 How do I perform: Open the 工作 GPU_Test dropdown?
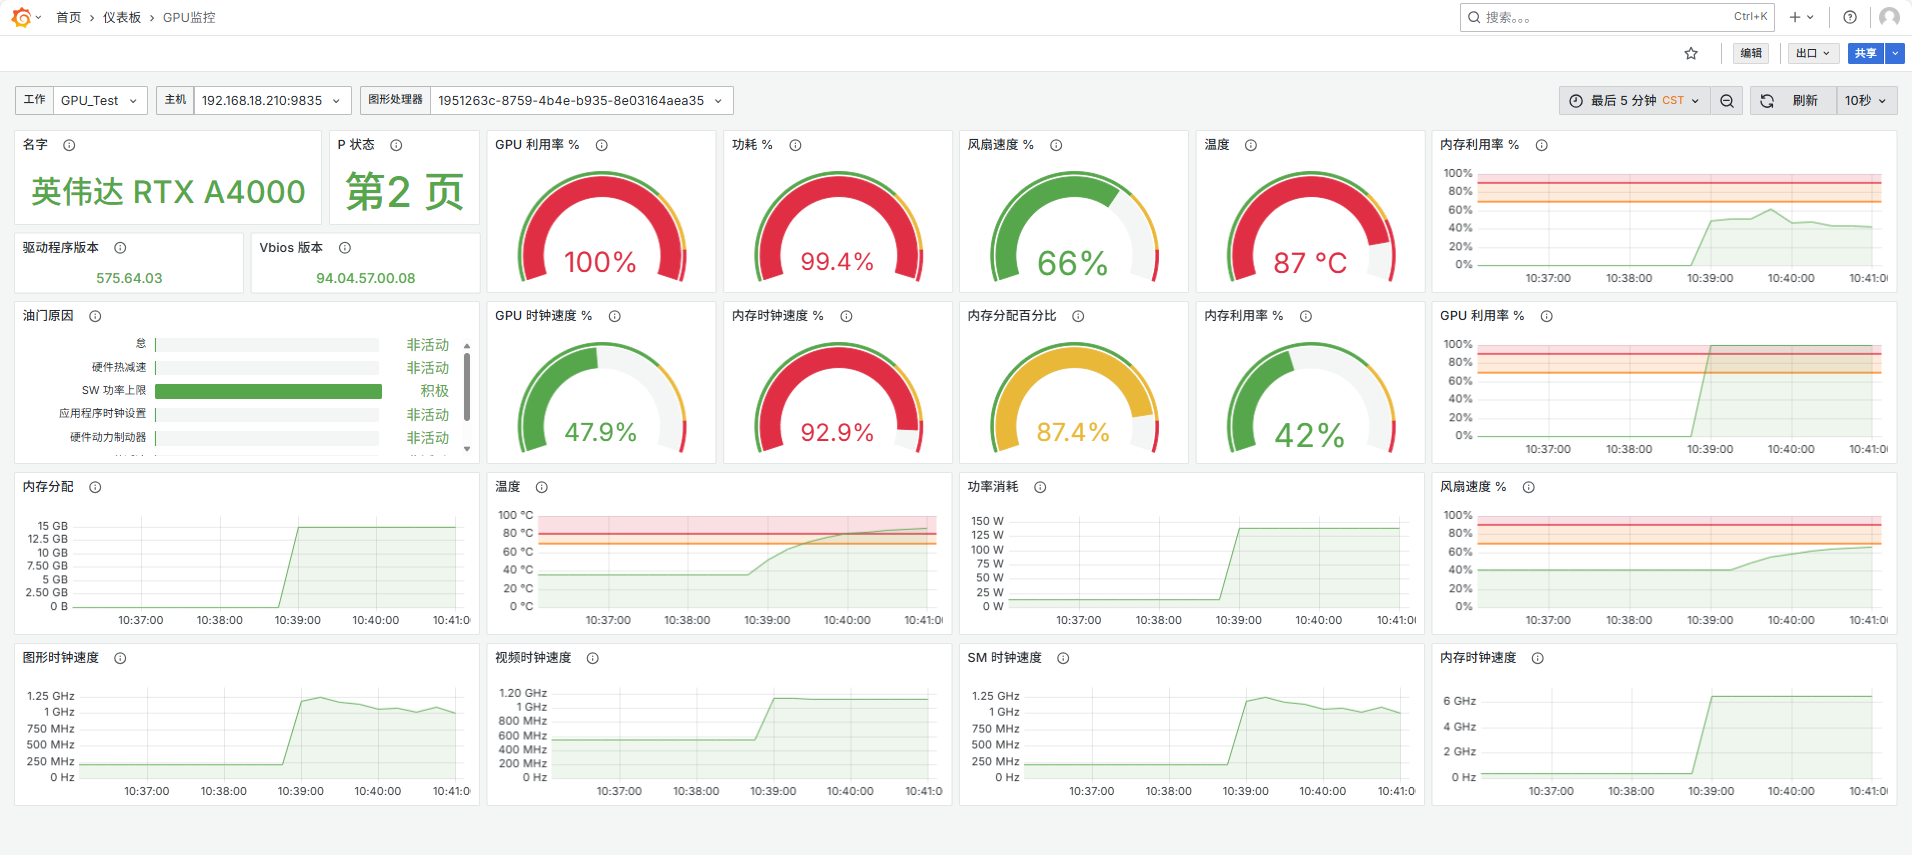[99, 101]
